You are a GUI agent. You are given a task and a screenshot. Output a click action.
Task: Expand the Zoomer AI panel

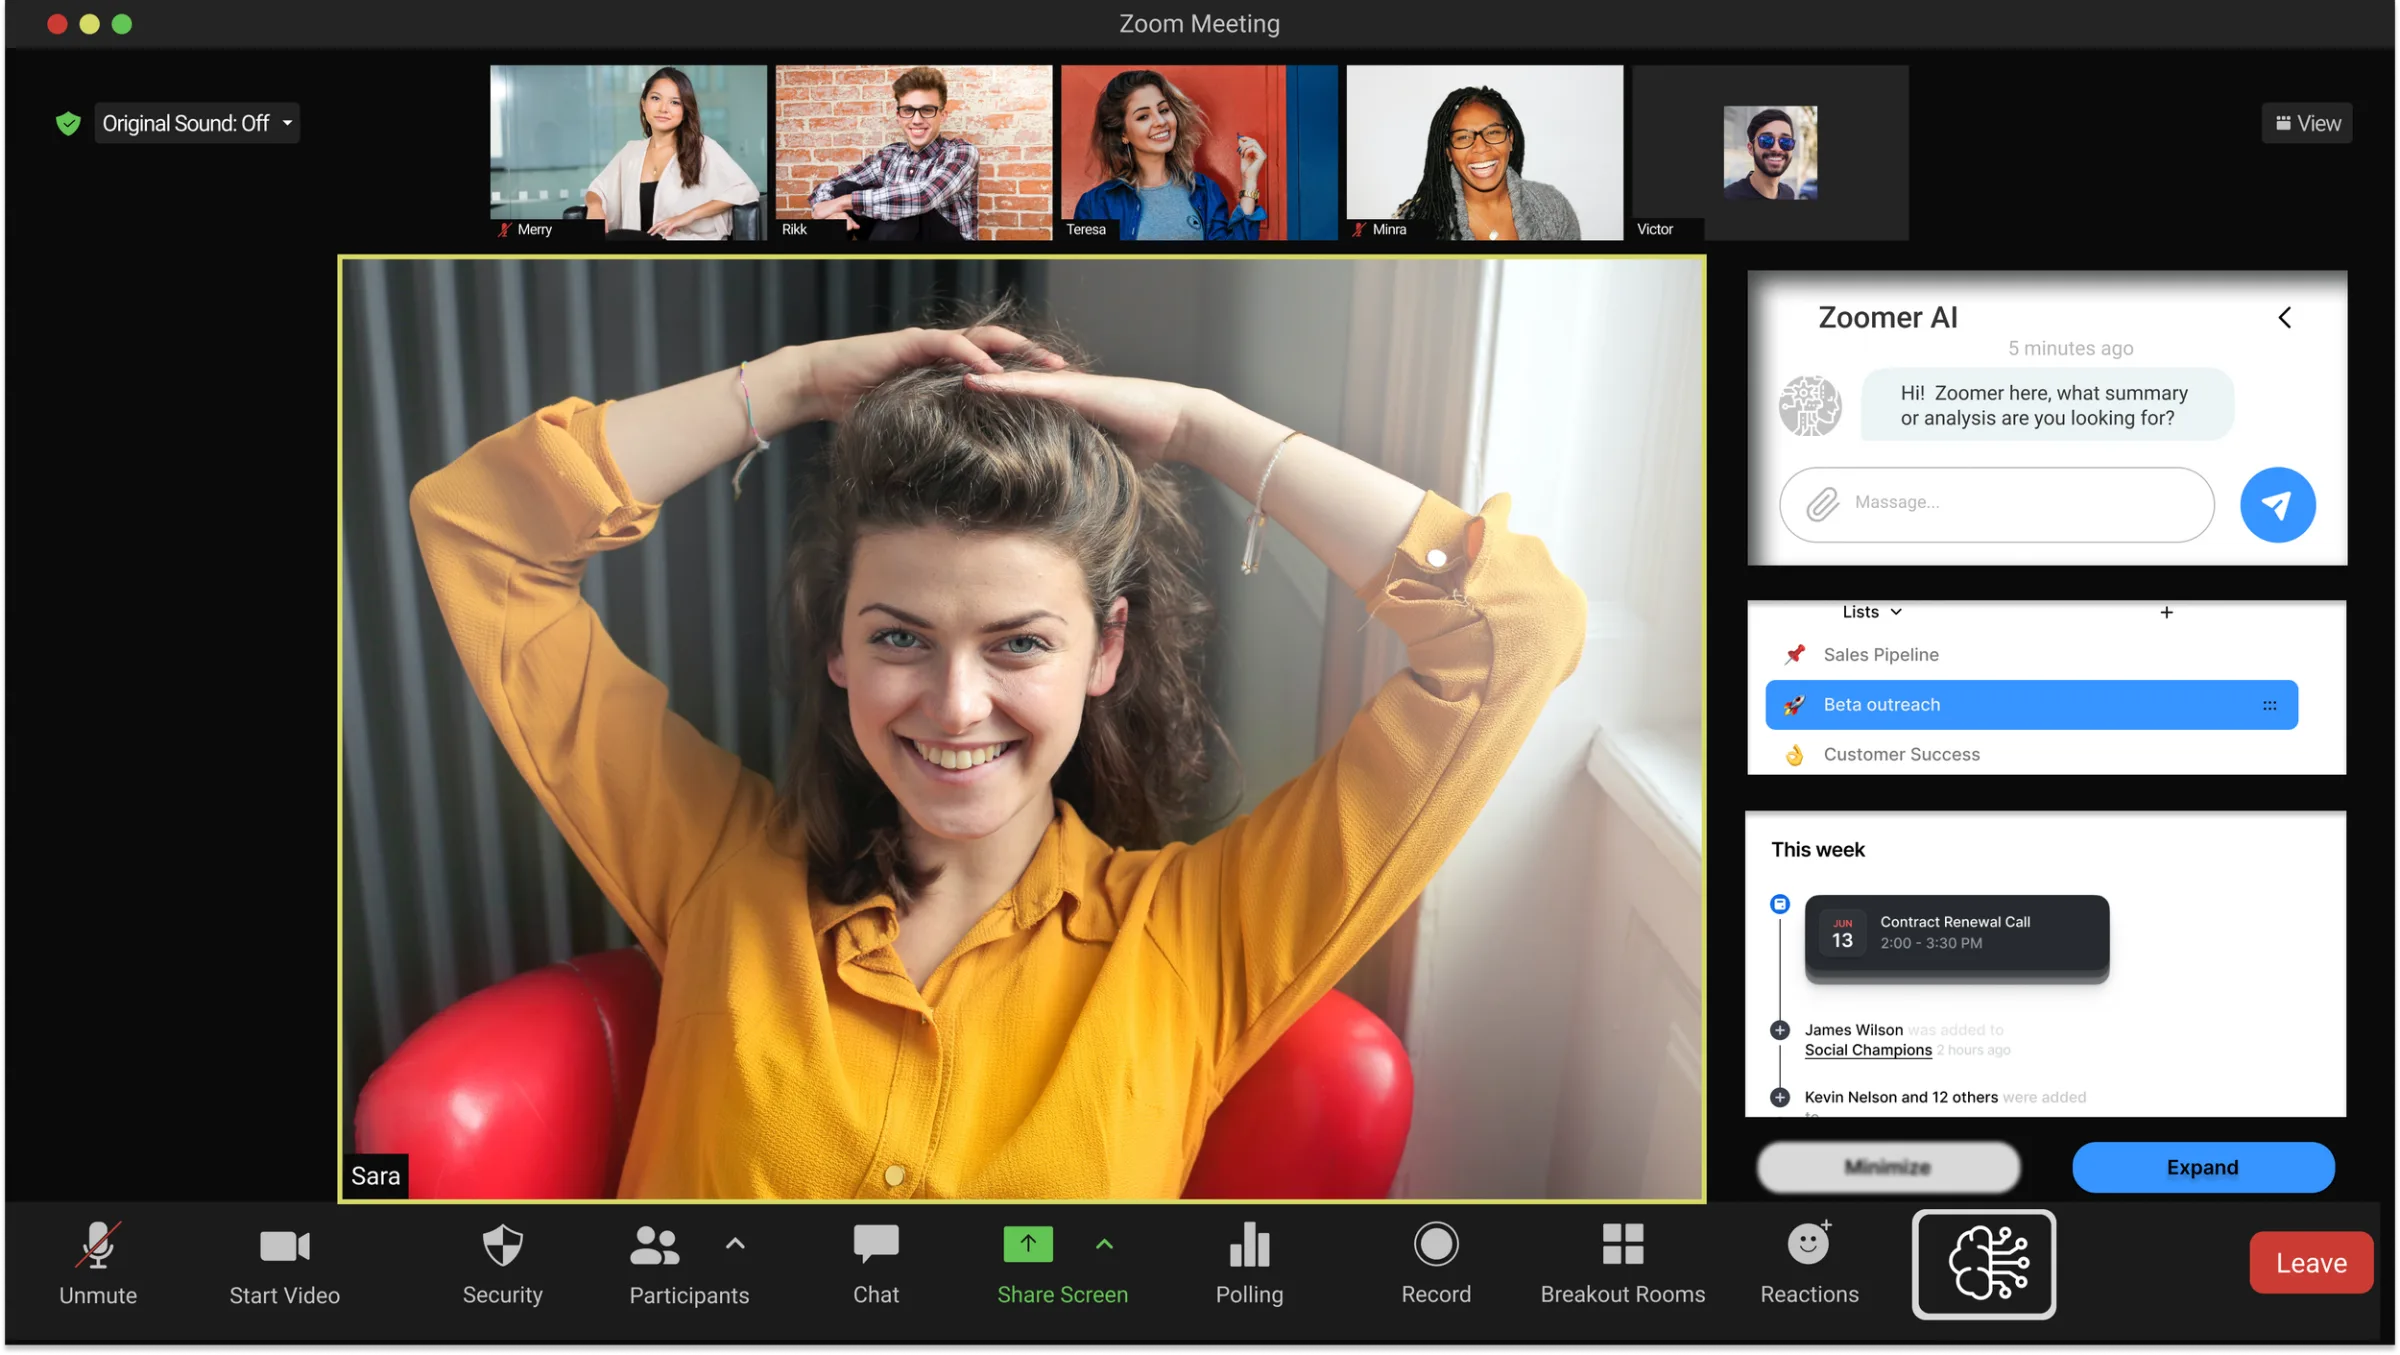click(x=2203, y=1166)
